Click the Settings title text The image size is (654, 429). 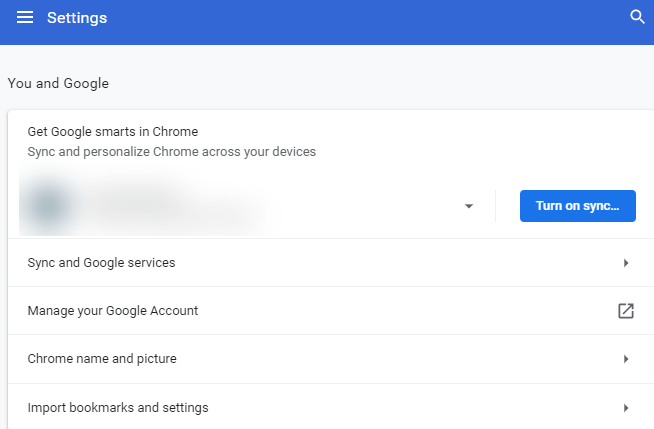77,18
